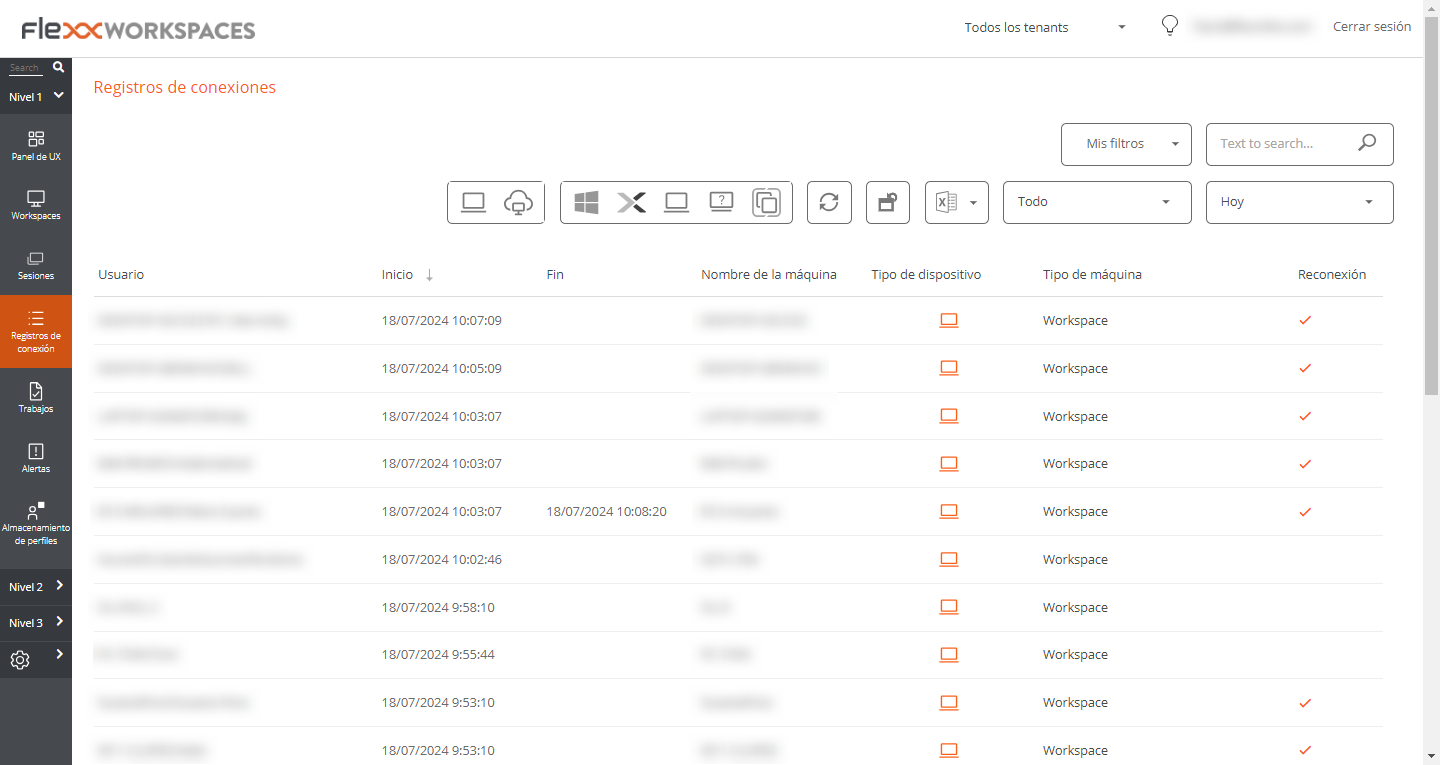Expand the Nivel 3 menu group
The width and height of the screenshot is (1440, 765).
[36, 622]
